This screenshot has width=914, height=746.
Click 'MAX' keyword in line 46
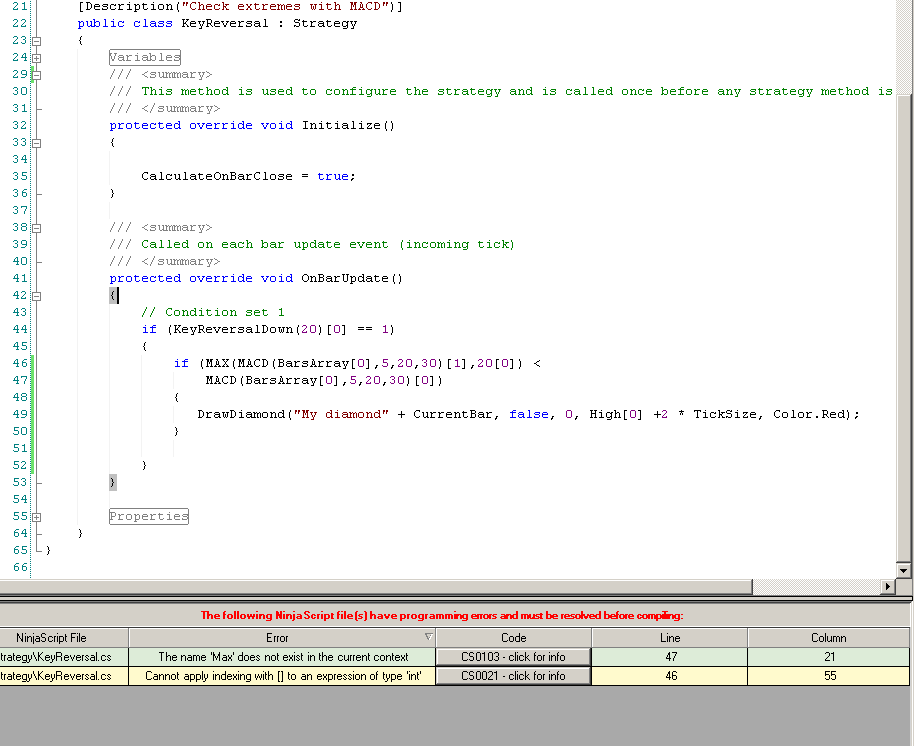[217, 364]
